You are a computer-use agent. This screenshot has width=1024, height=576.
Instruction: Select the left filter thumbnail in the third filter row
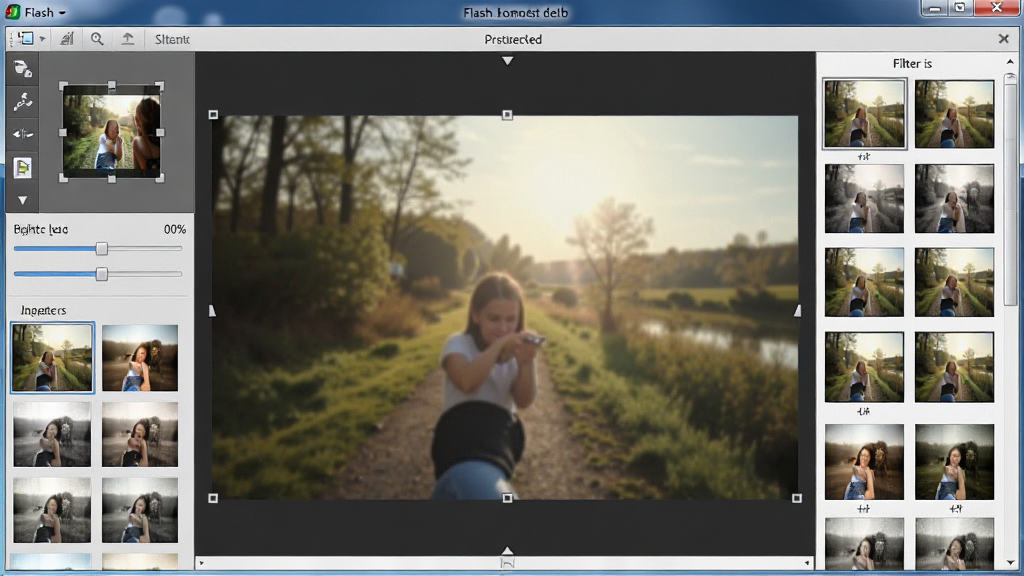864,282
